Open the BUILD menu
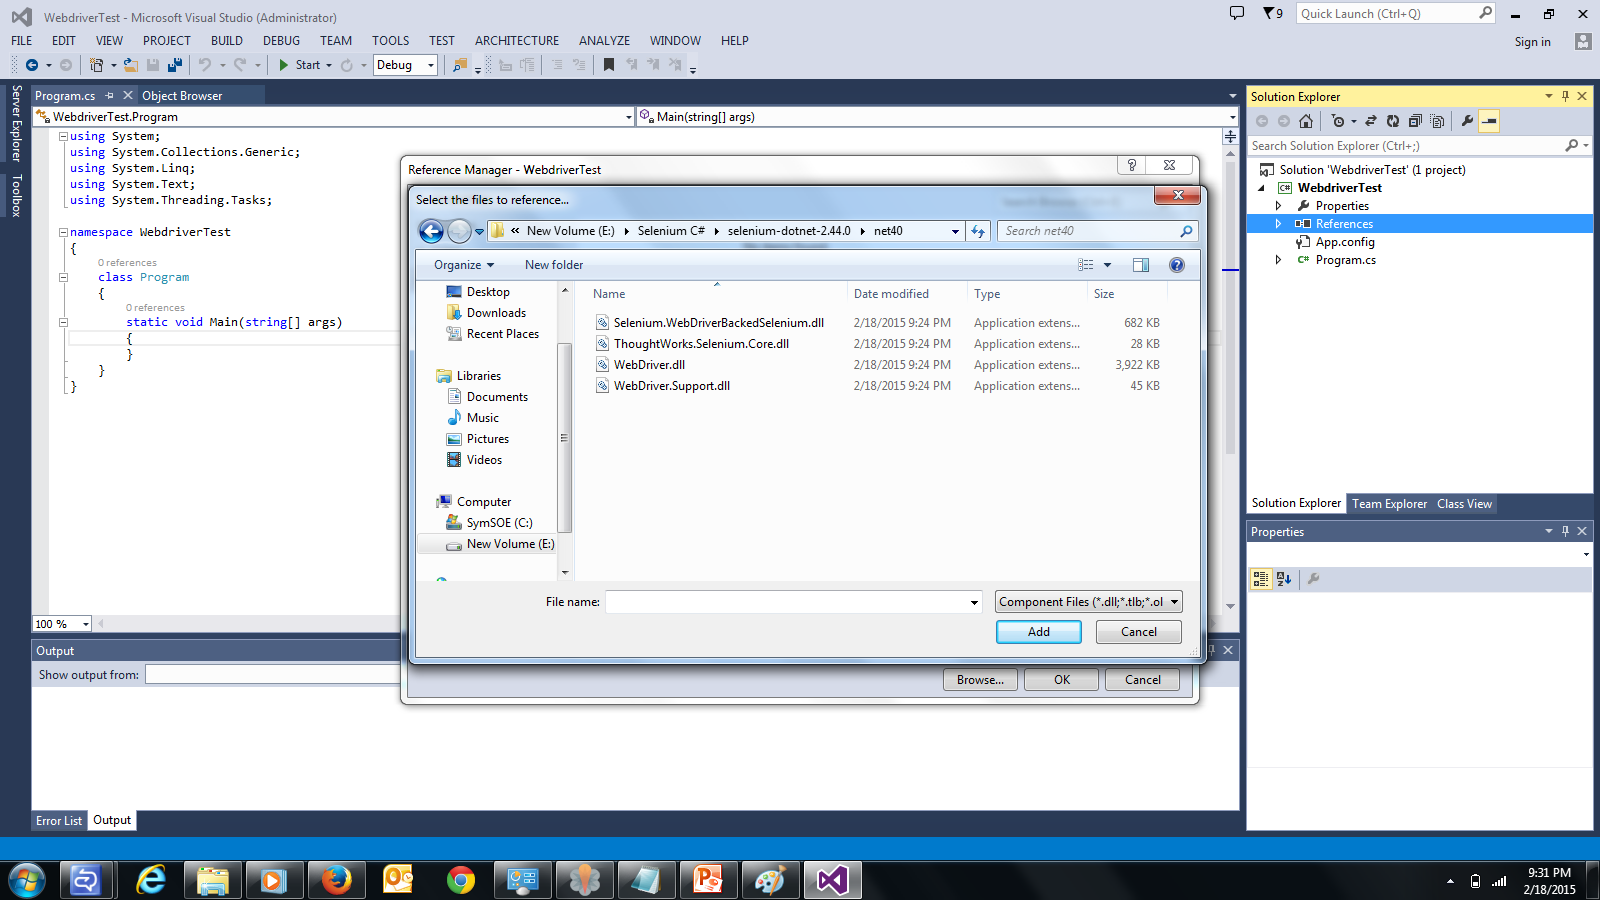 tap(227, 41)
